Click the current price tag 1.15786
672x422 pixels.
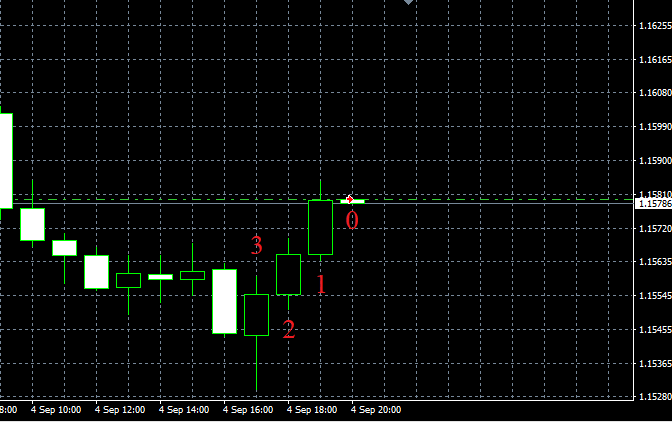point(654,204)
